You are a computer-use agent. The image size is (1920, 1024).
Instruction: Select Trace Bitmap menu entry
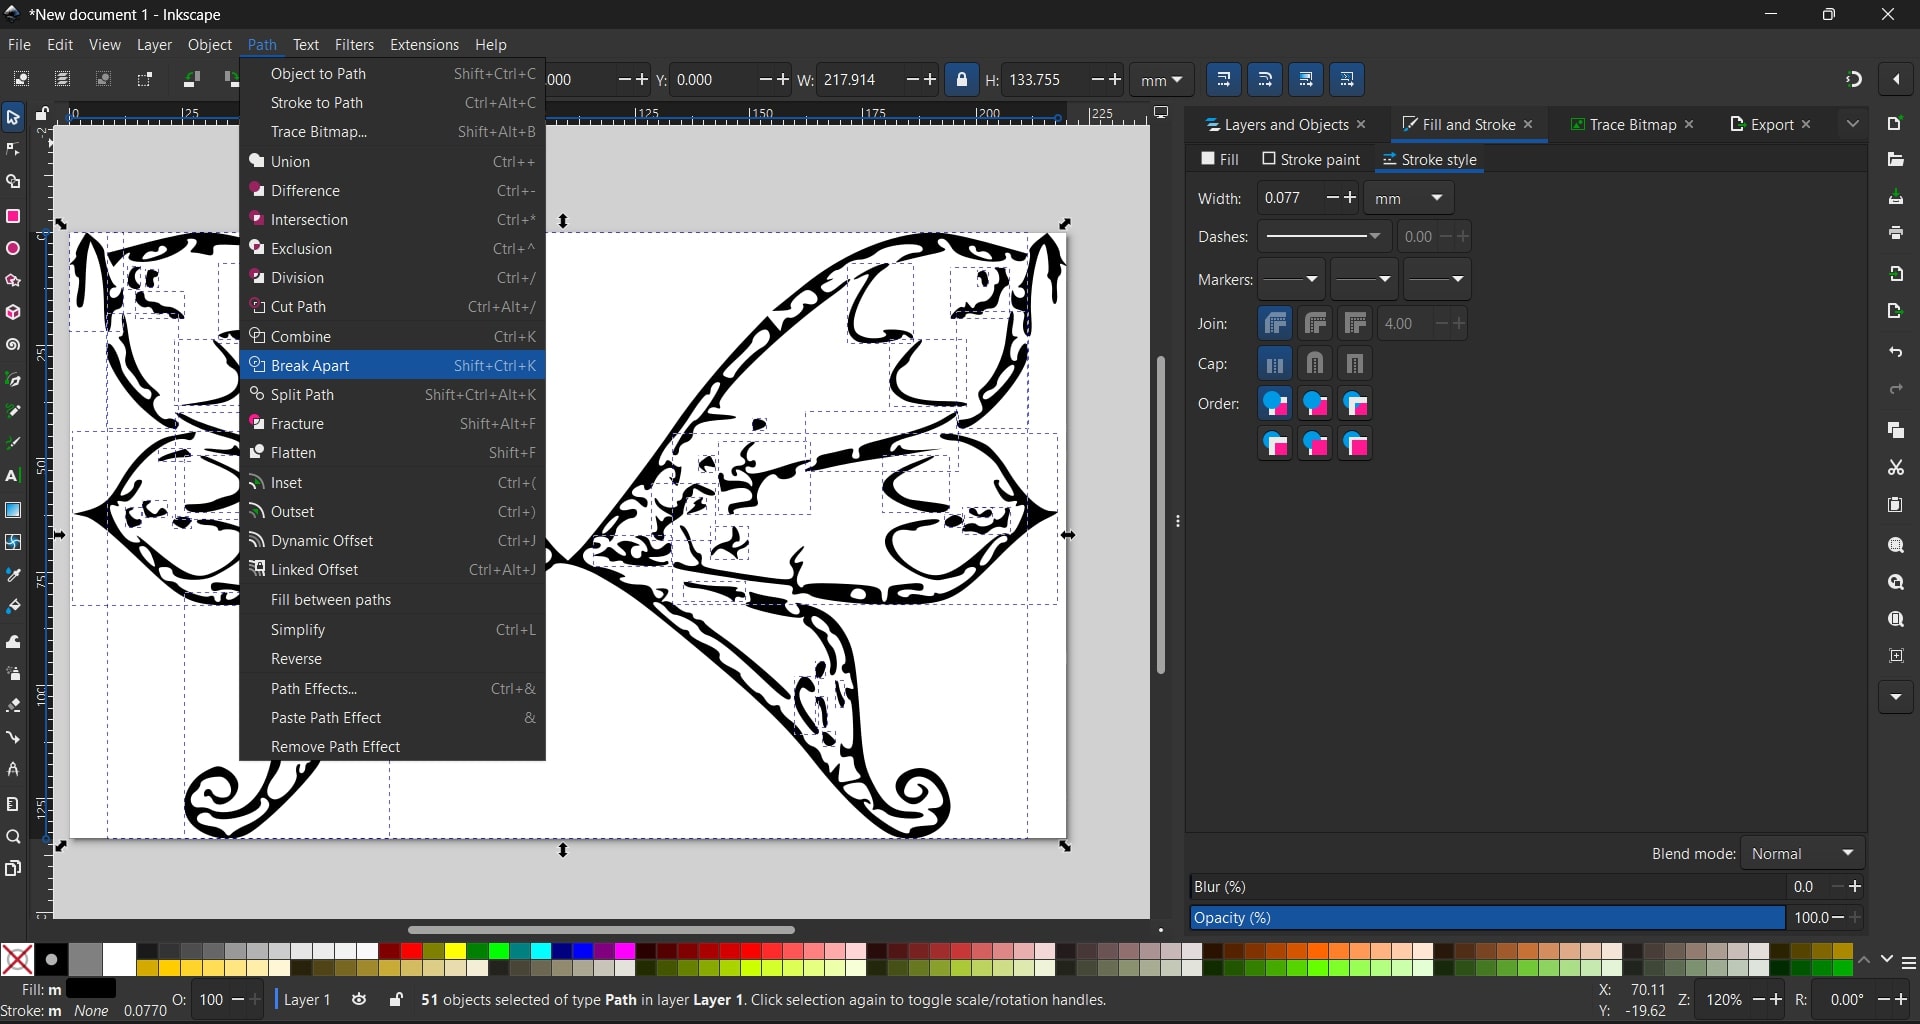coord(392,132)
